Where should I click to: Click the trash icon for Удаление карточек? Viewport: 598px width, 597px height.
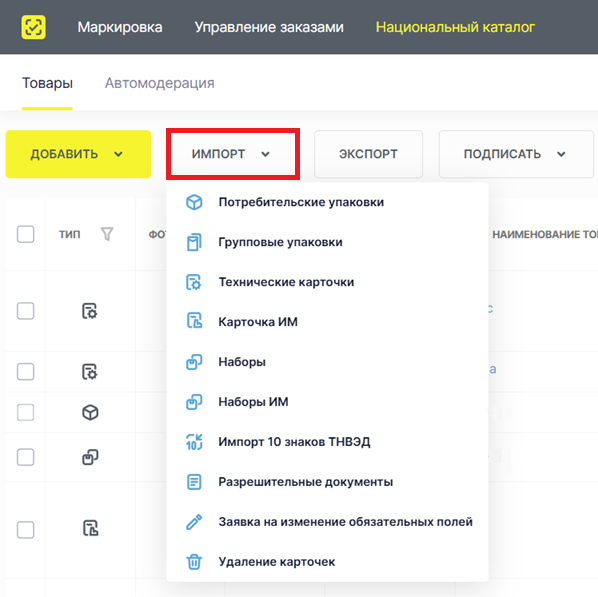(x=194, y=562)
